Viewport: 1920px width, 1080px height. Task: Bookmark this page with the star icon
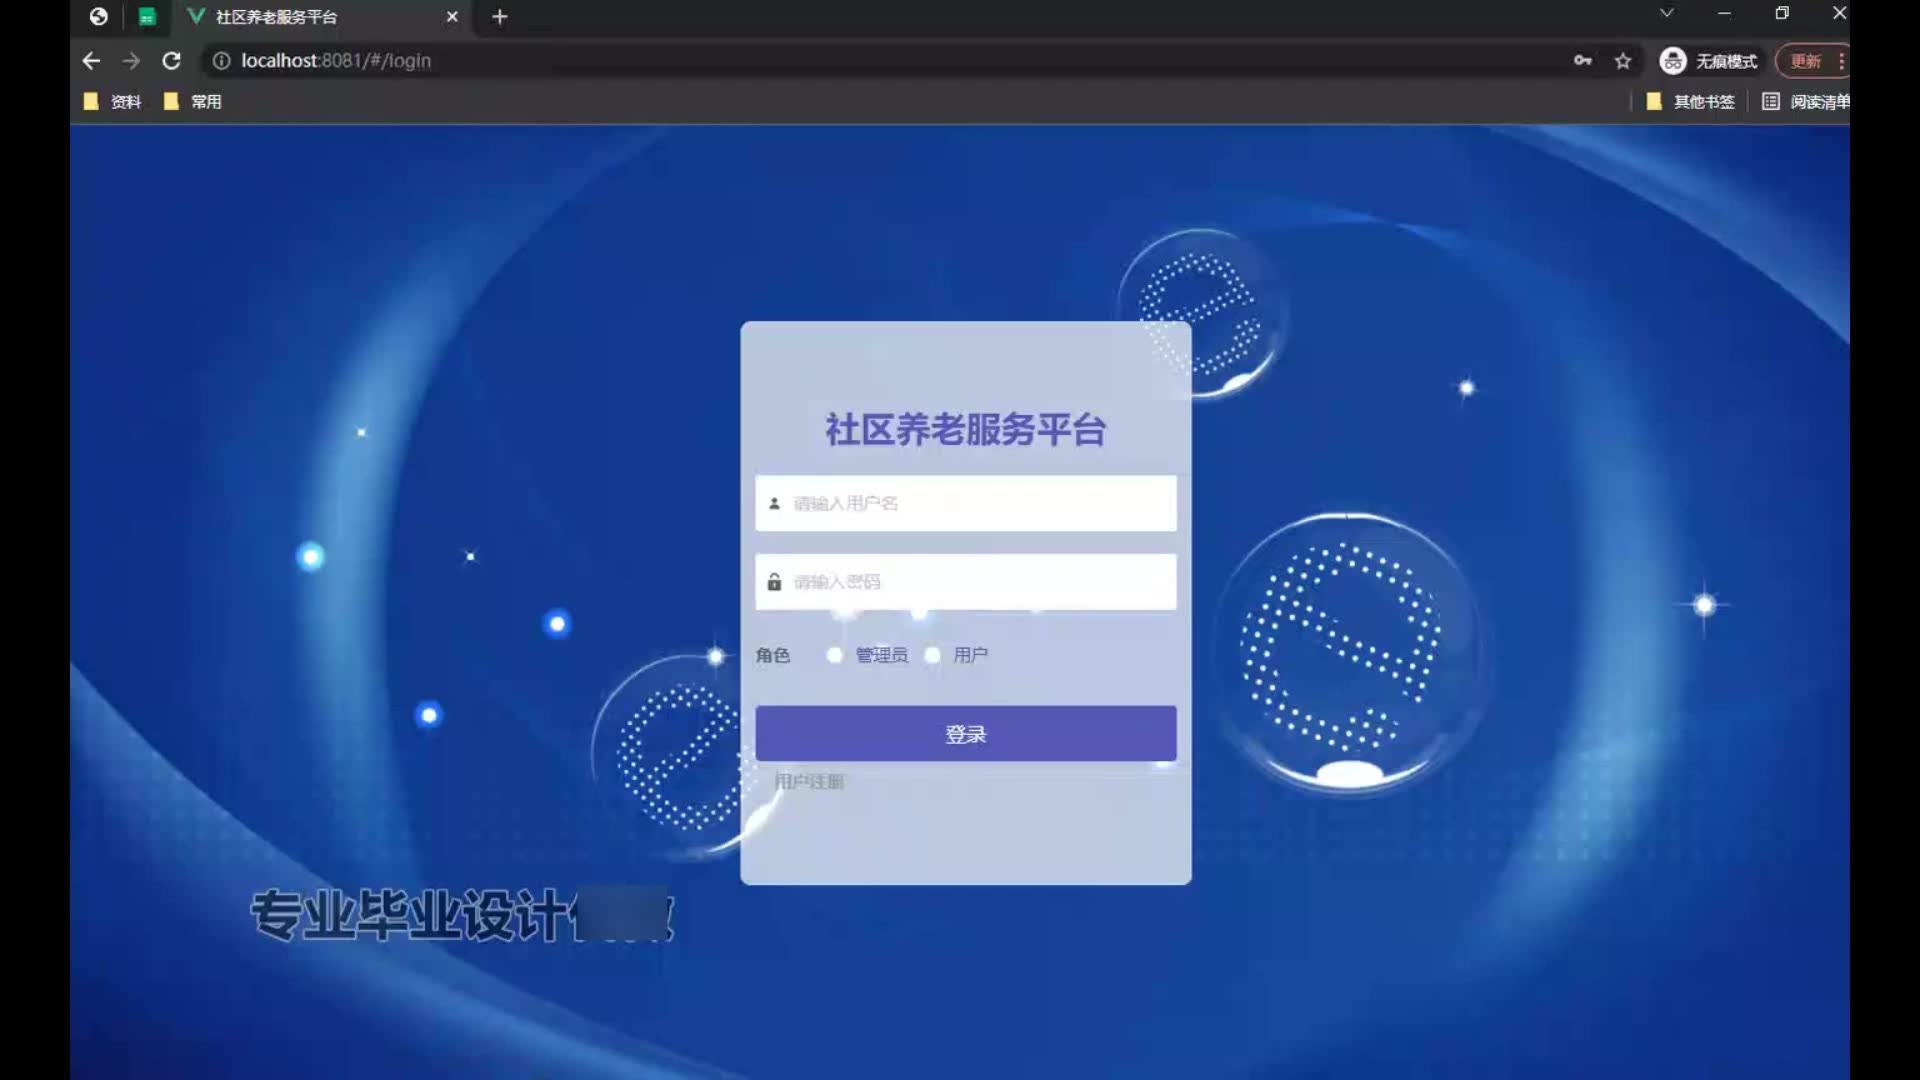click(1623, 61)
